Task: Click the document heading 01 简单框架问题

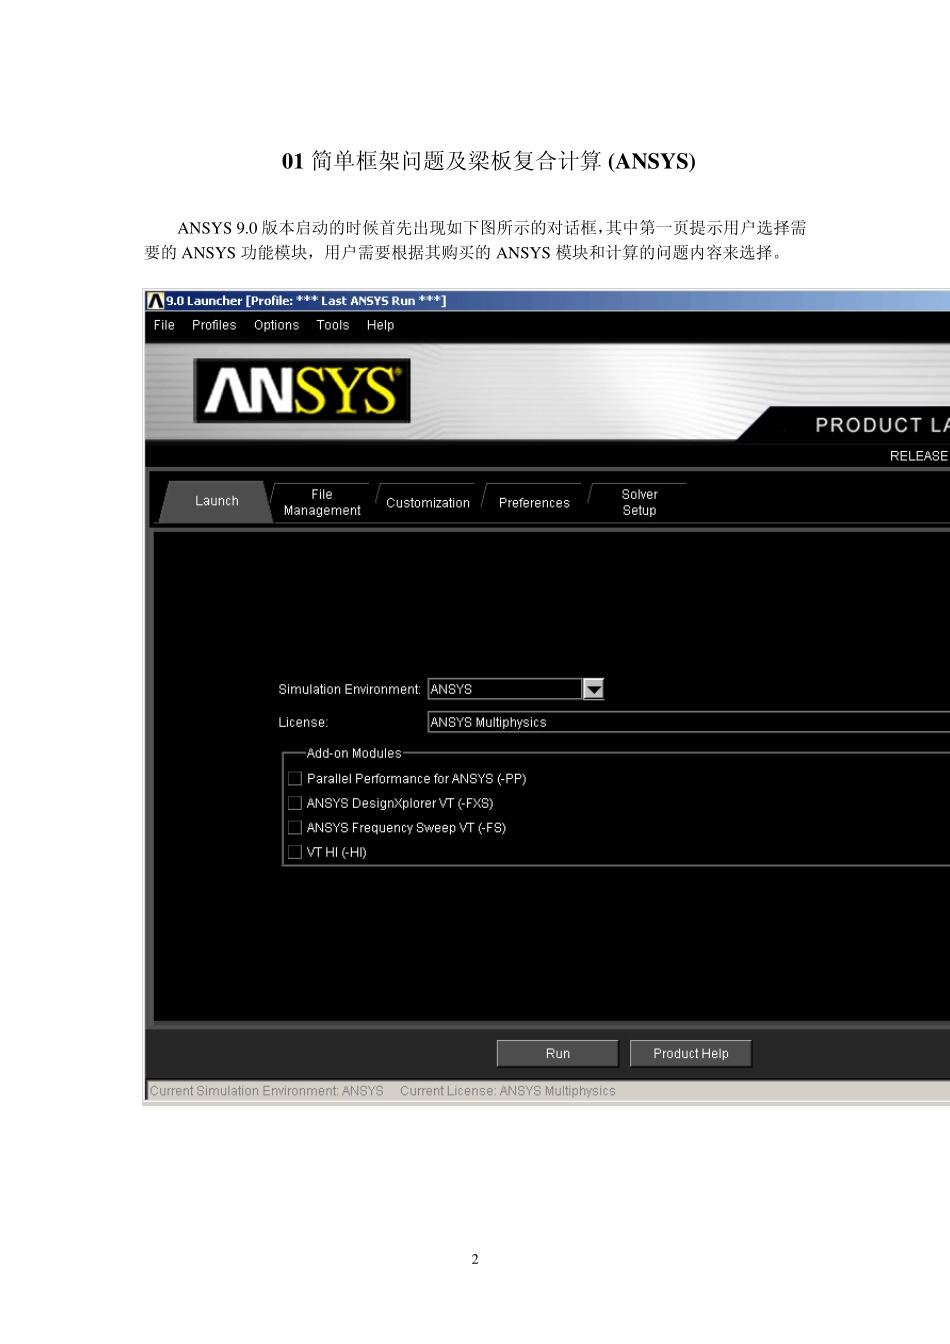Action: point(488,161)
